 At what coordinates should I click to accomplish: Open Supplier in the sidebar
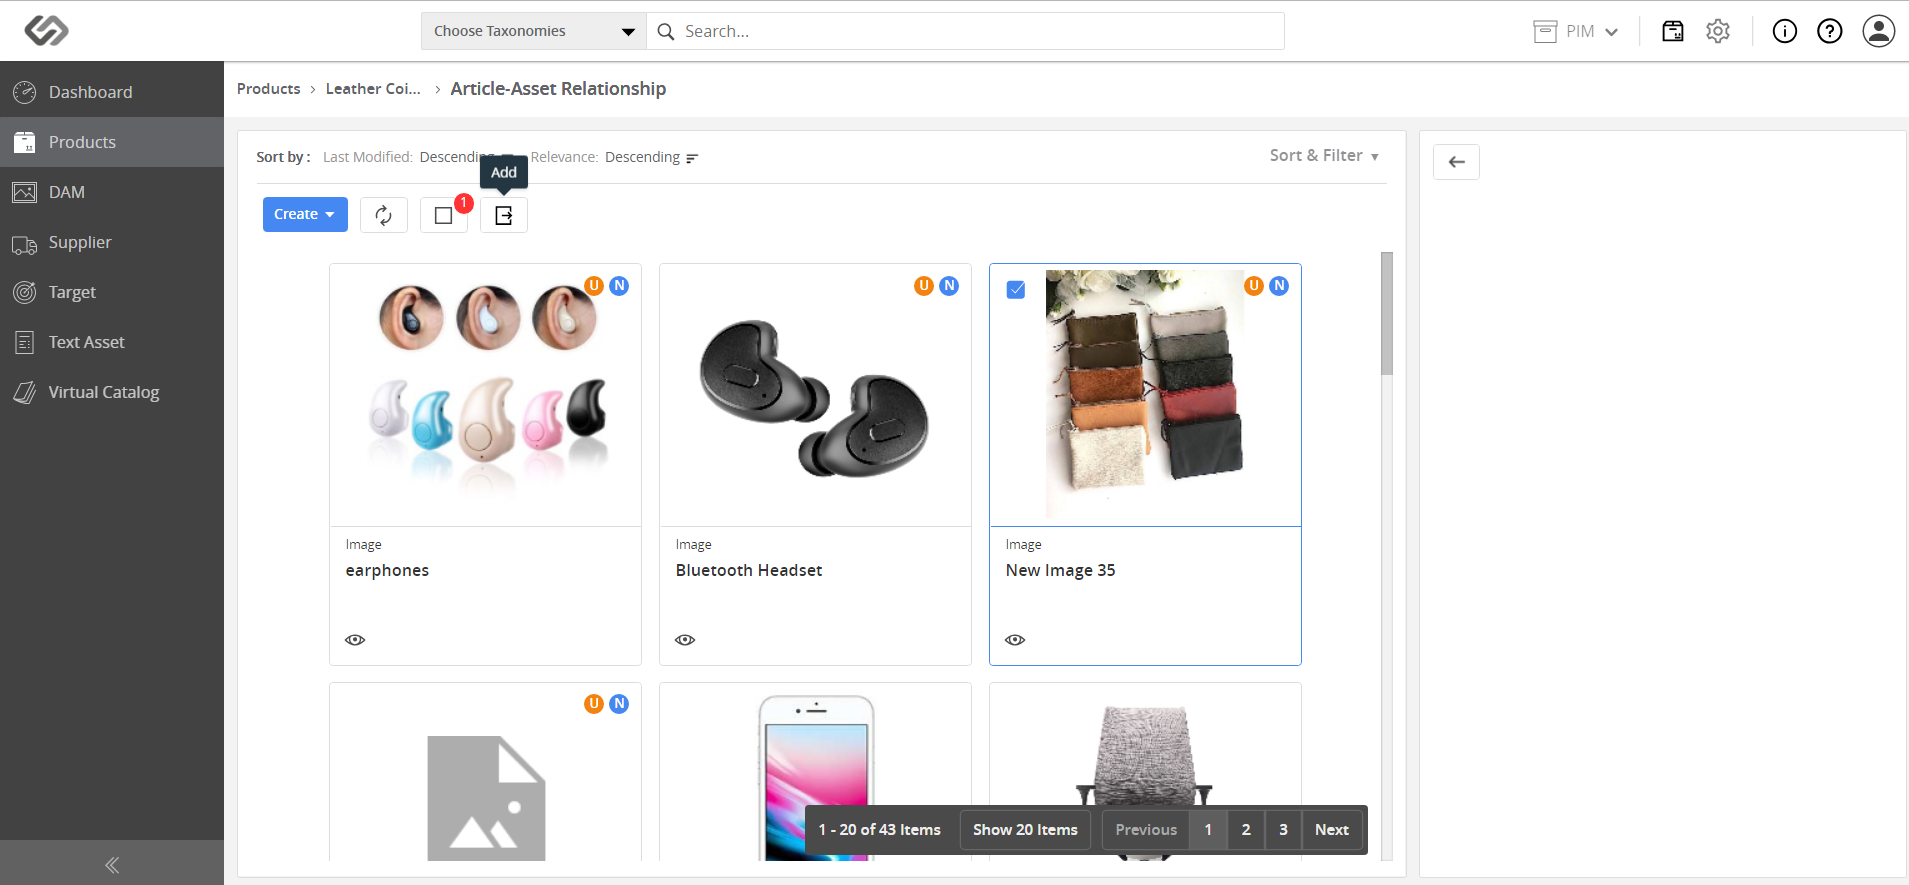[x=112, y=242]
